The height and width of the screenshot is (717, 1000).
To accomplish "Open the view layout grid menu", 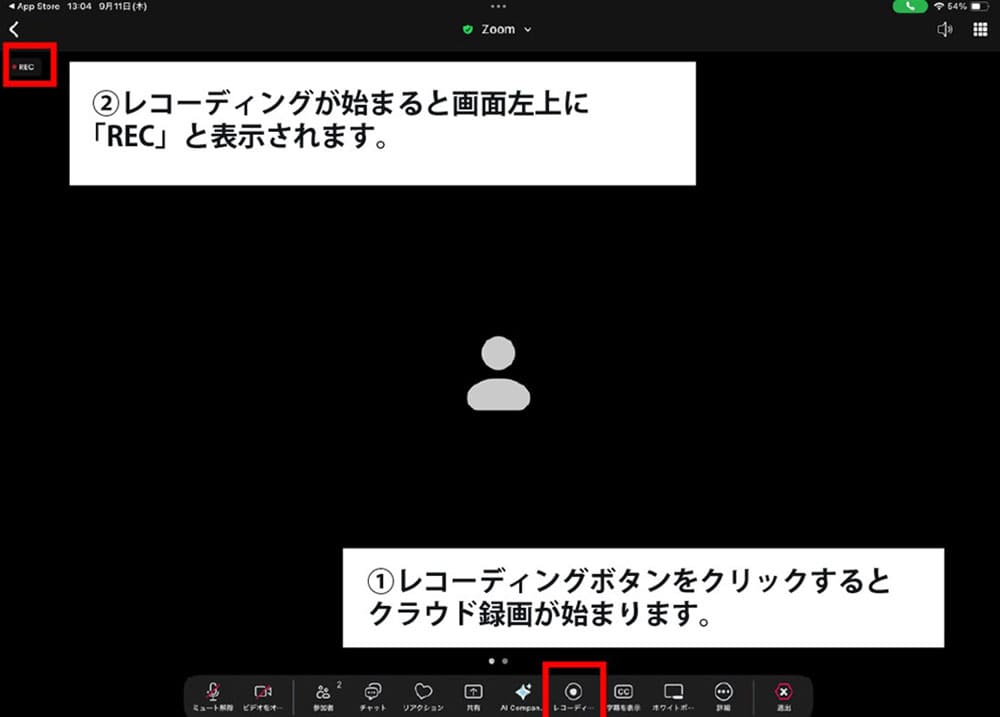I will (x=983, y=29).
